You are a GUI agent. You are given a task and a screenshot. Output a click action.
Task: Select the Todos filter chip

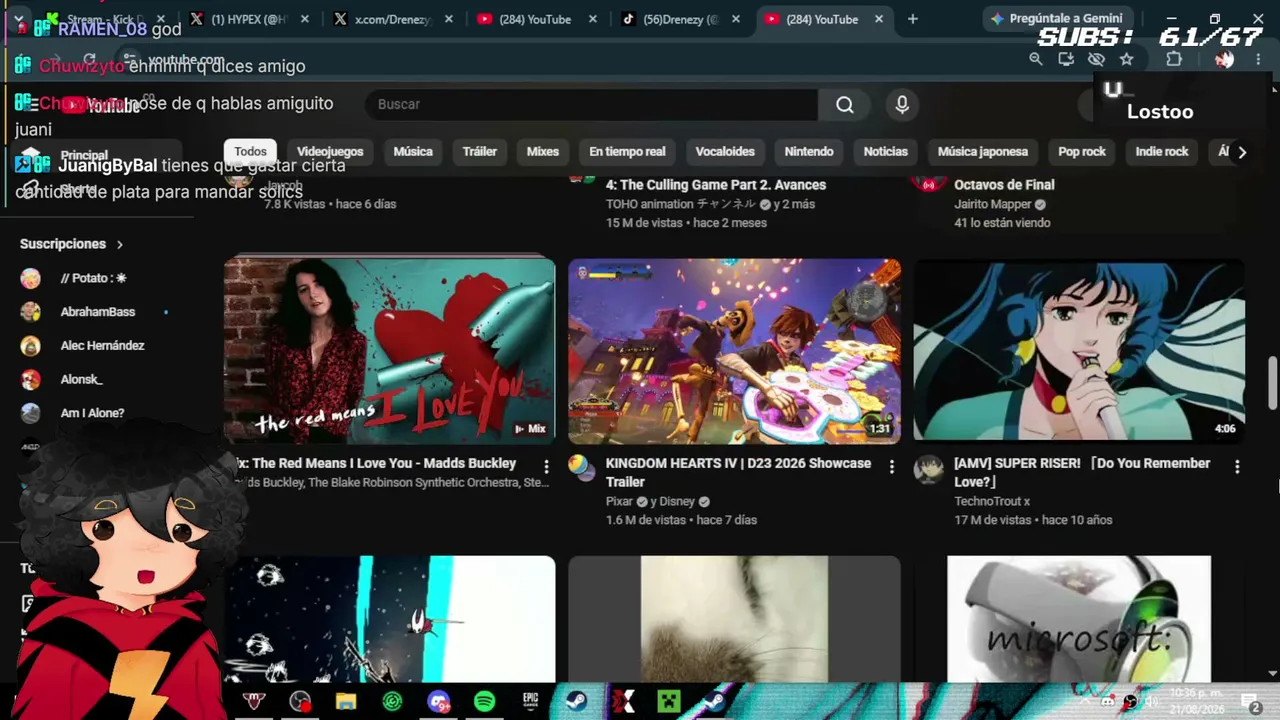pyautogui.click(x=250, y=152)
